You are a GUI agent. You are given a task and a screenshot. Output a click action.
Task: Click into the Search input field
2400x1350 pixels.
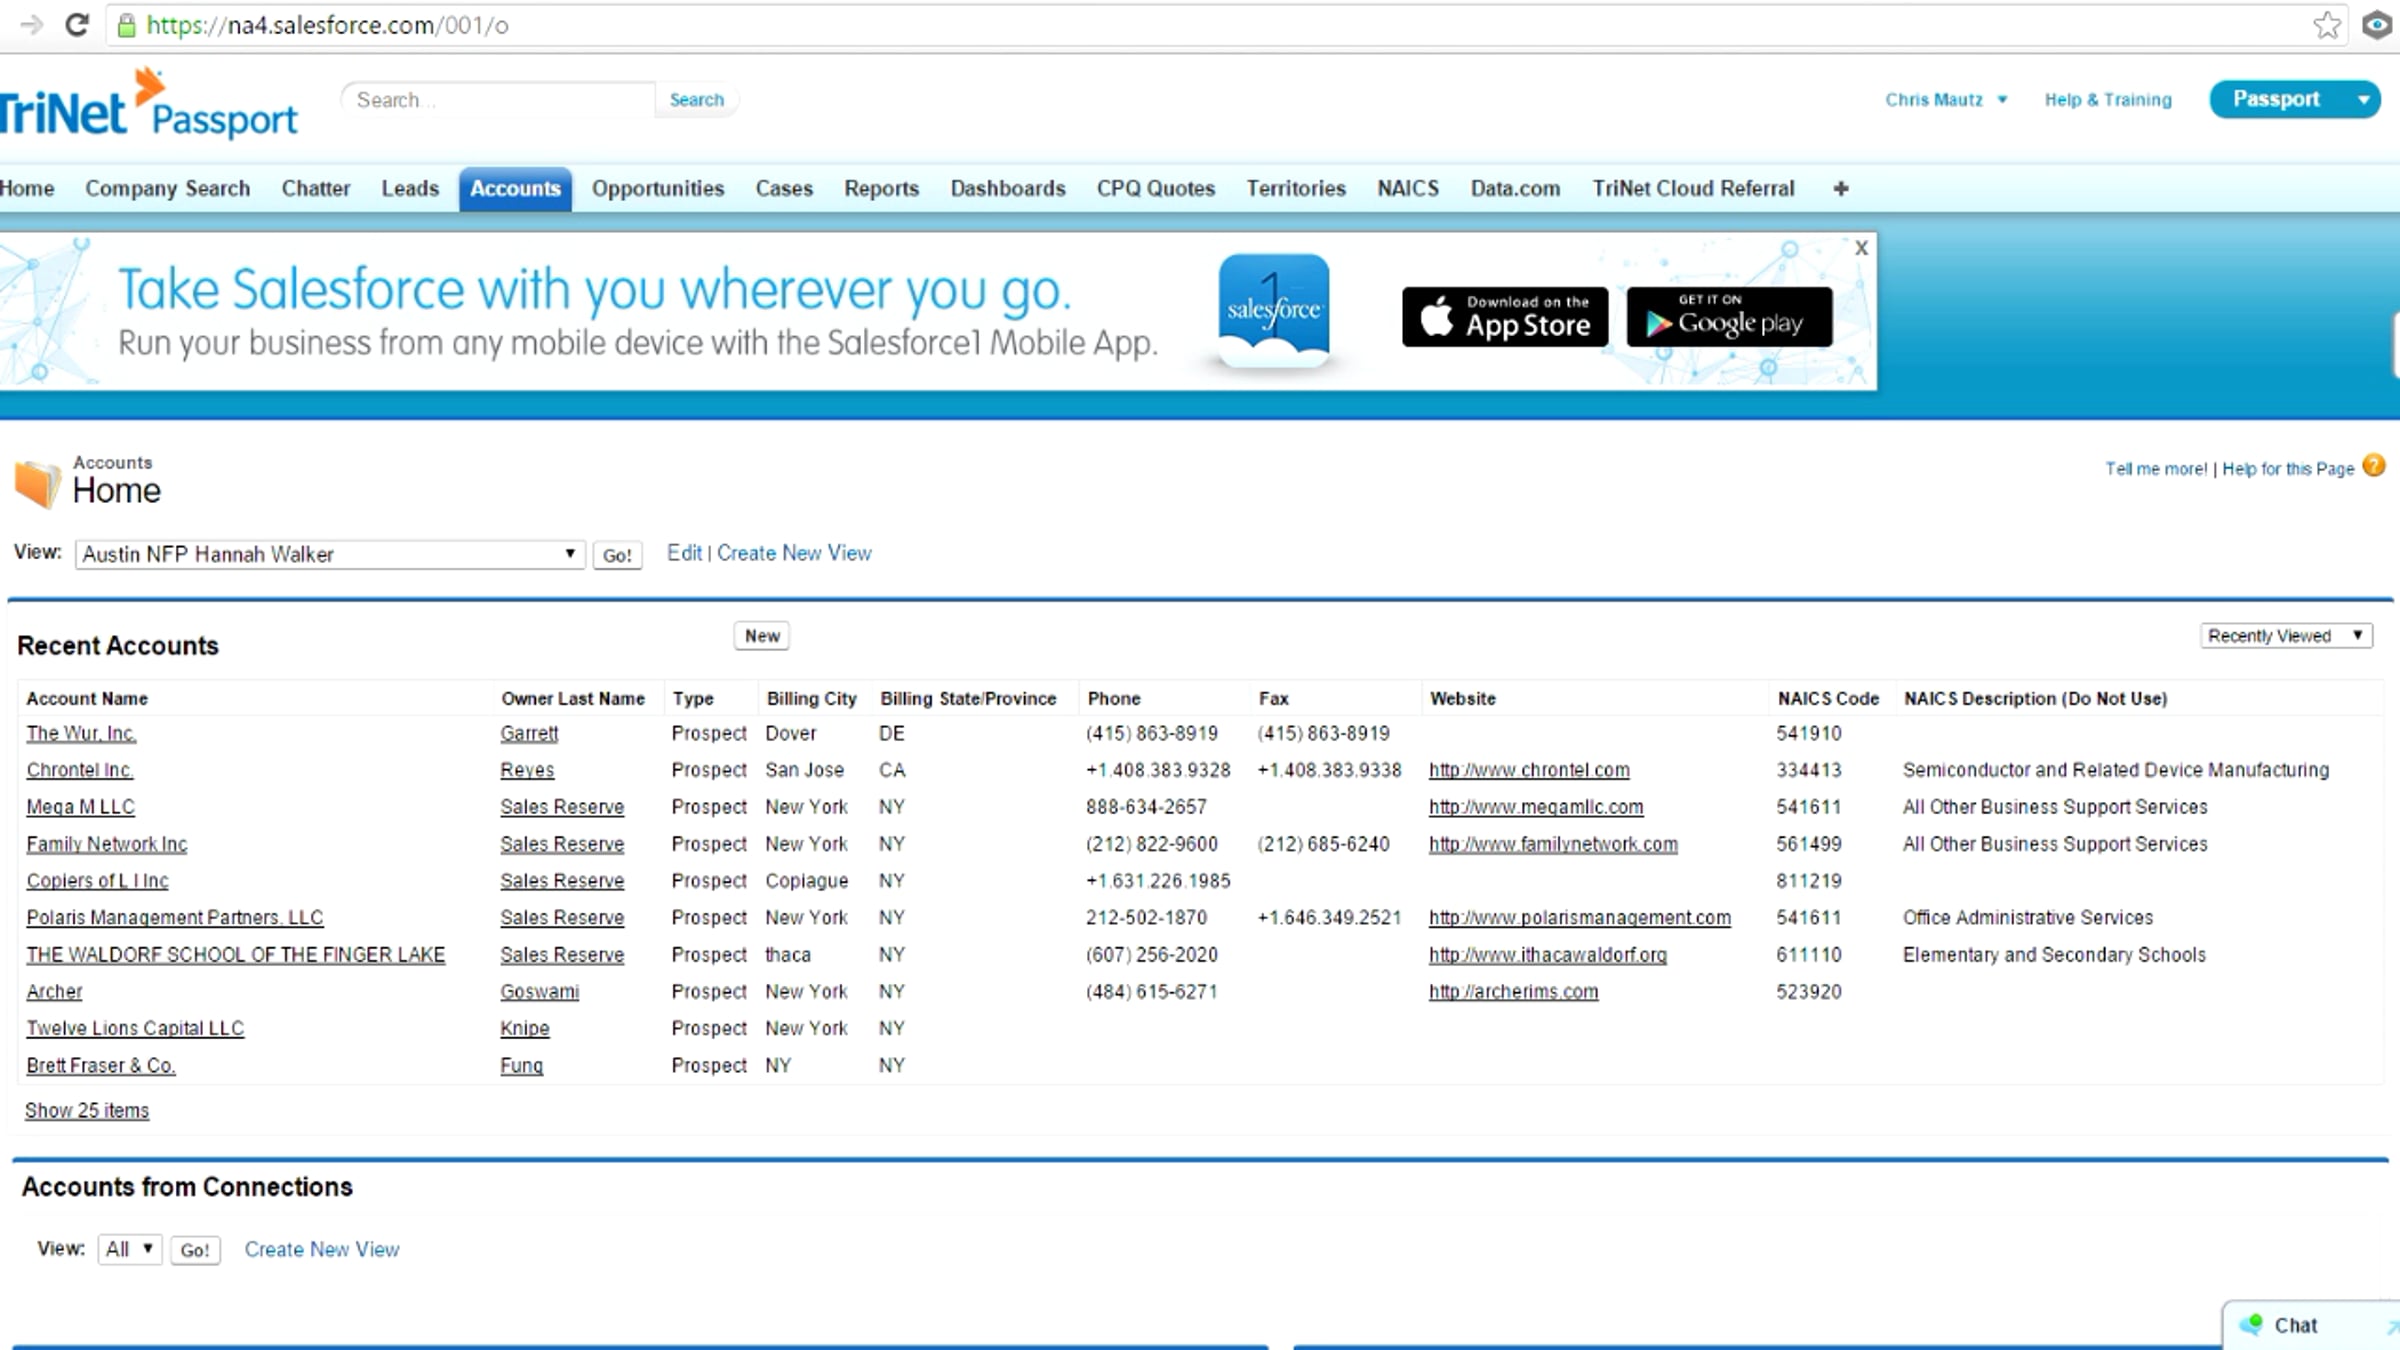pos(498,100)
